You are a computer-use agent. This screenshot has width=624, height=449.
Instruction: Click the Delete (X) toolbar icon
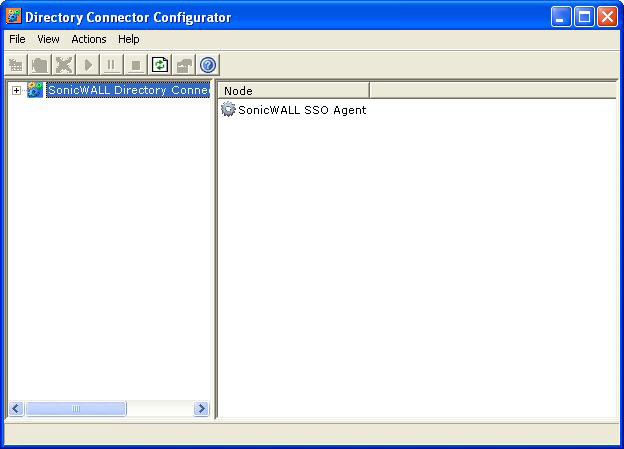coord(64,65)
